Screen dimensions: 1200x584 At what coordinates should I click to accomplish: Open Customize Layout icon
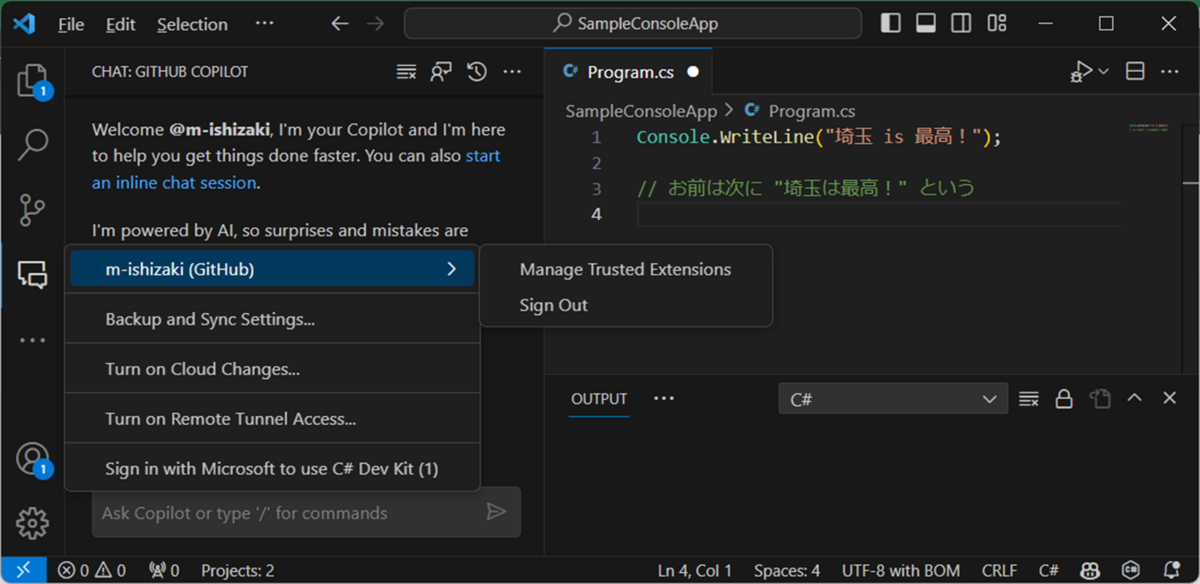coord(996,23)
